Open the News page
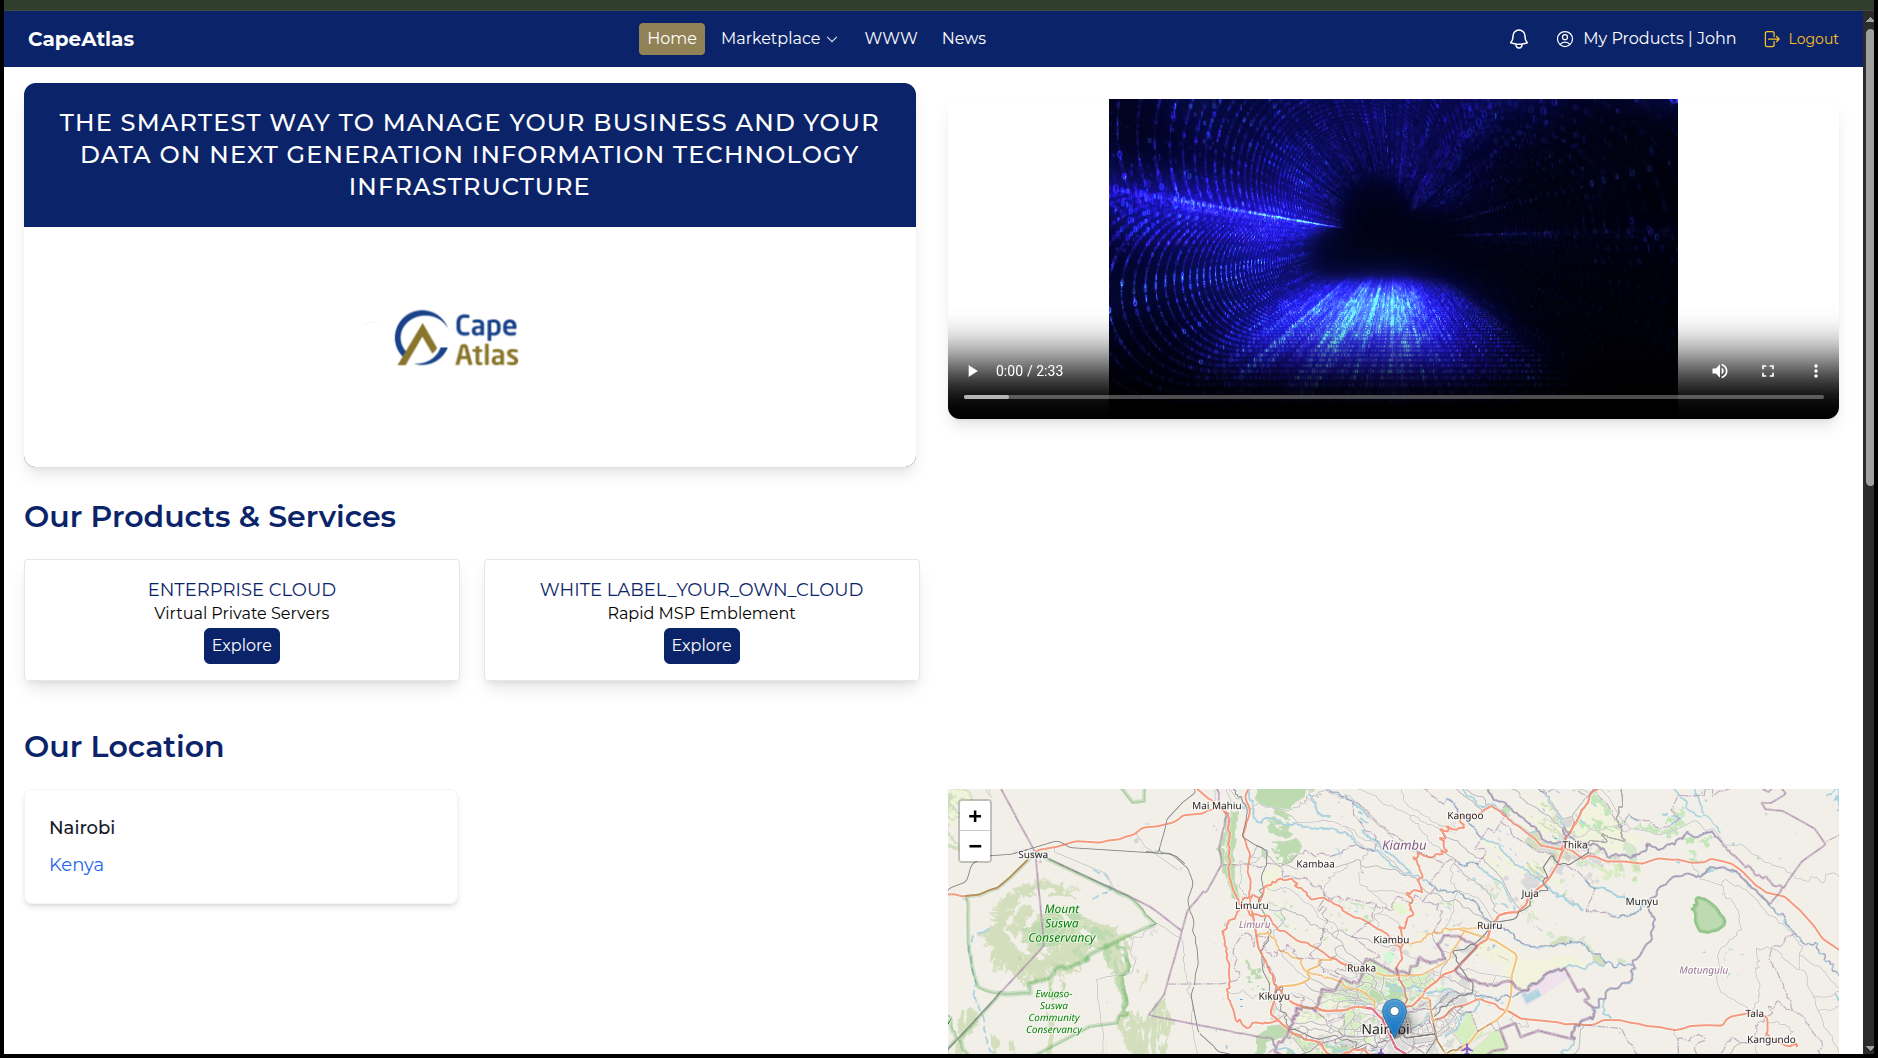1878x1058 pixels. click(964, 39)
